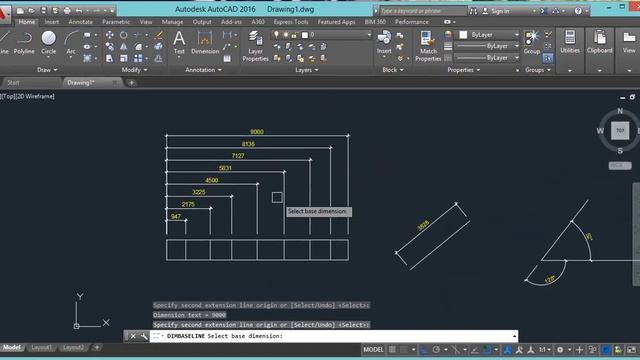Viewport: 640px width, 360px height.
Task: Open the annotation scale 1:1 dropdown
Action: [544, 350]
